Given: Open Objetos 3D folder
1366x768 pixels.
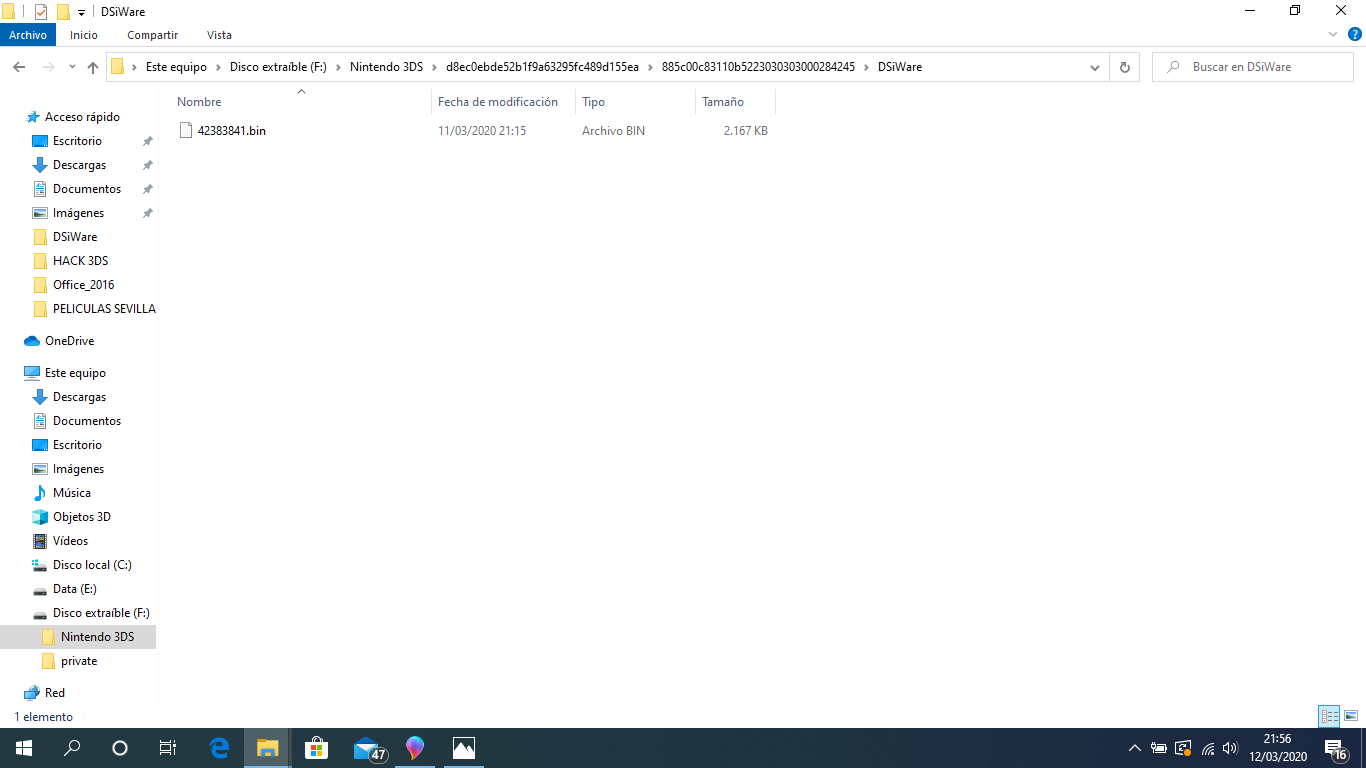Looking at the screenshot, I should point(82,517).
